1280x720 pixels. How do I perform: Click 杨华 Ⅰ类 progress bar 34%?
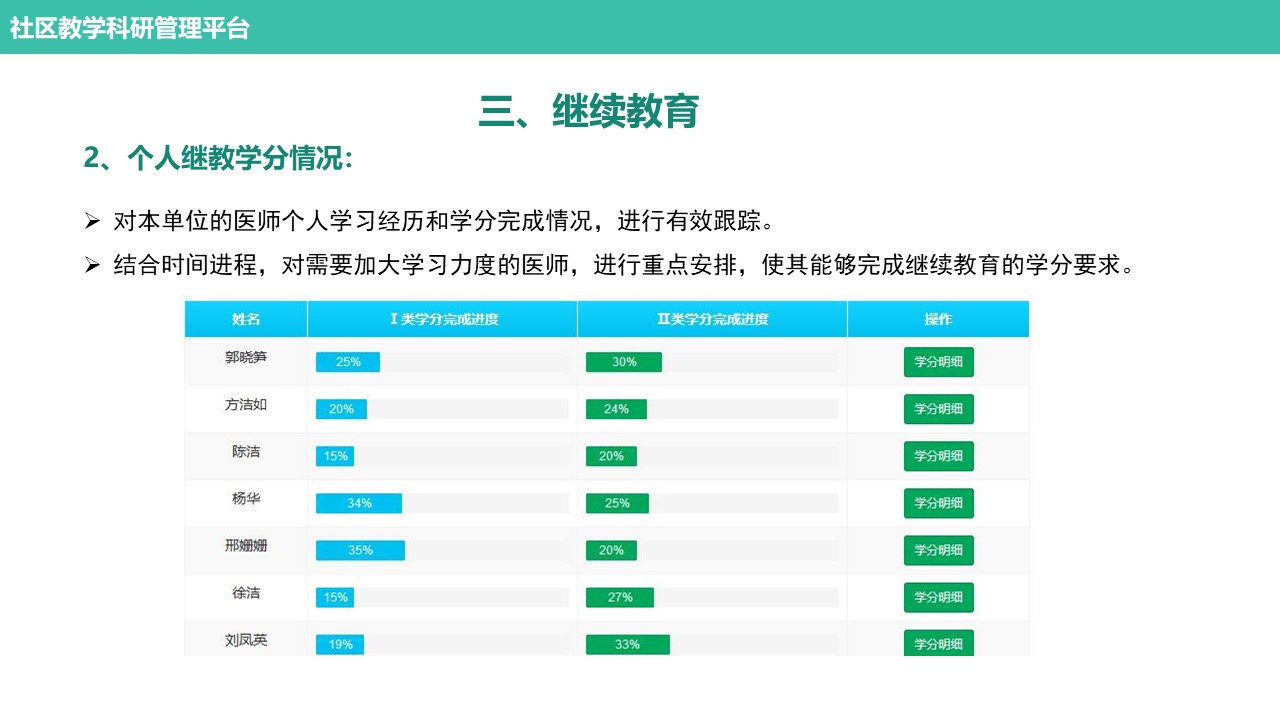tap(359, 503)
